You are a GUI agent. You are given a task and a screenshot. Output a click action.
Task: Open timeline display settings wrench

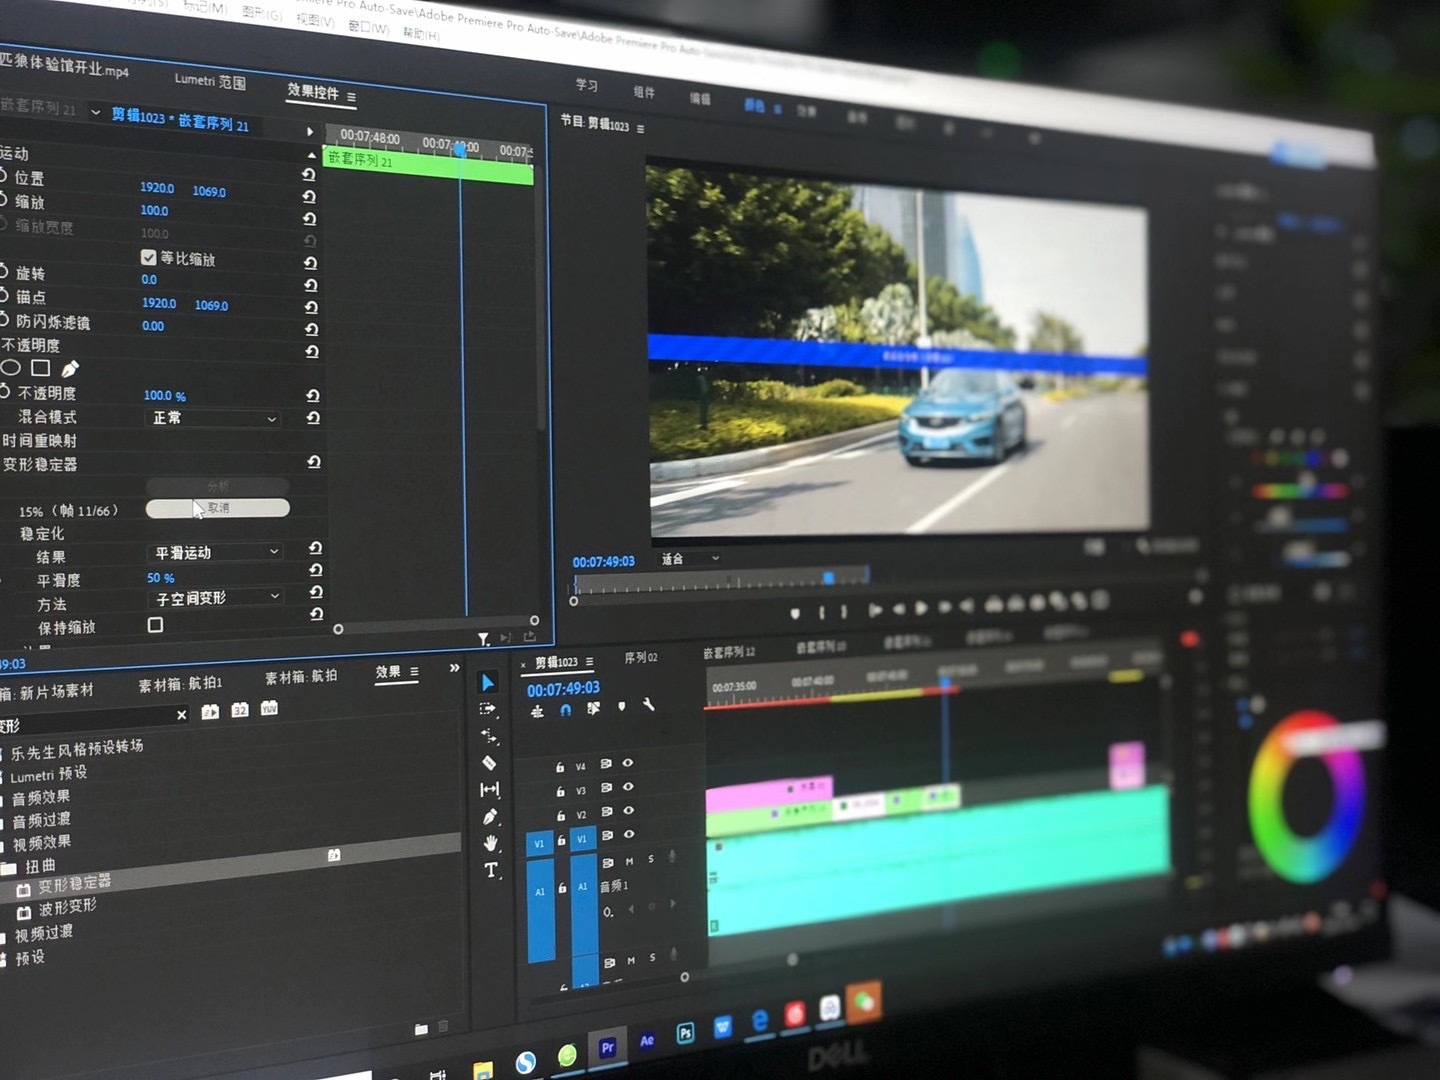coord(649,705)
